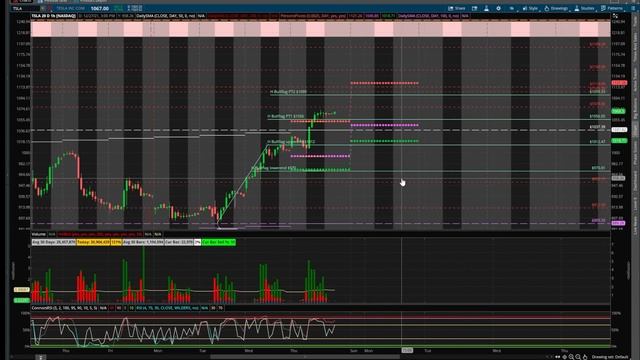Click the H Bullflag PT2 $1089 drawing label
Viewport: 640px width, 360px height.
point(288,92)
